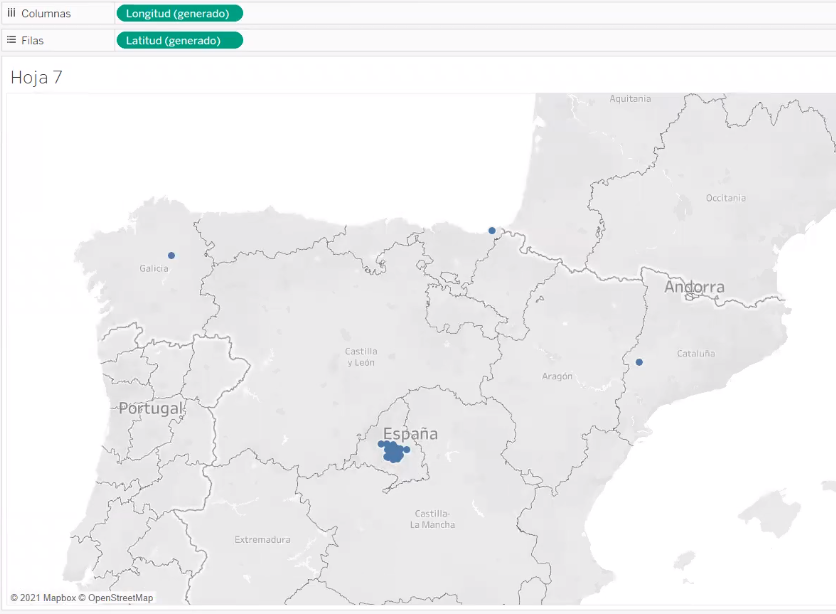Select the Columnas shelf label
836x614 pixels.
click(46, 13)
